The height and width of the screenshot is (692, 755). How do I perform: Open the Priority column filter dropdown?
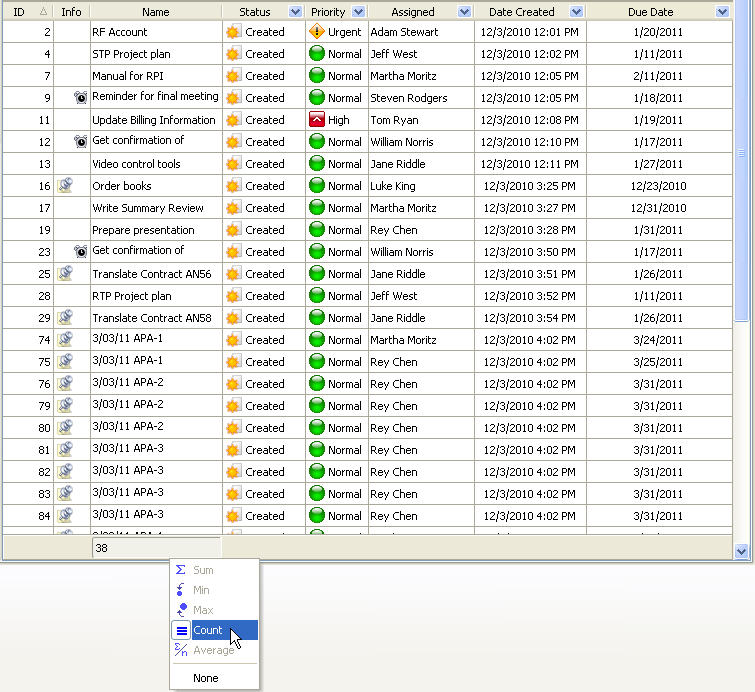(x=358, y=12)
